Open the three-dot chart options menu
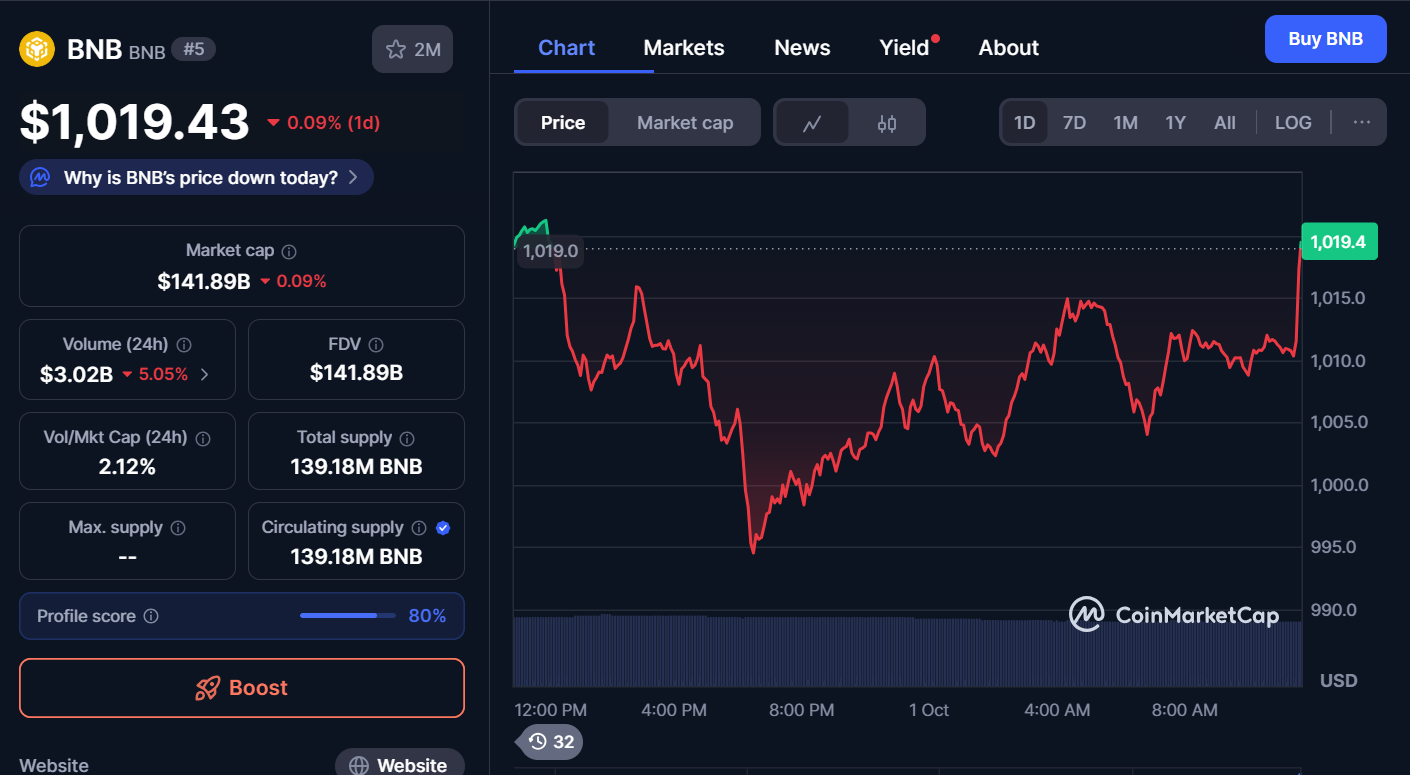The height and width of the screenshot is (775, 1410). [x=1361, y=123]
